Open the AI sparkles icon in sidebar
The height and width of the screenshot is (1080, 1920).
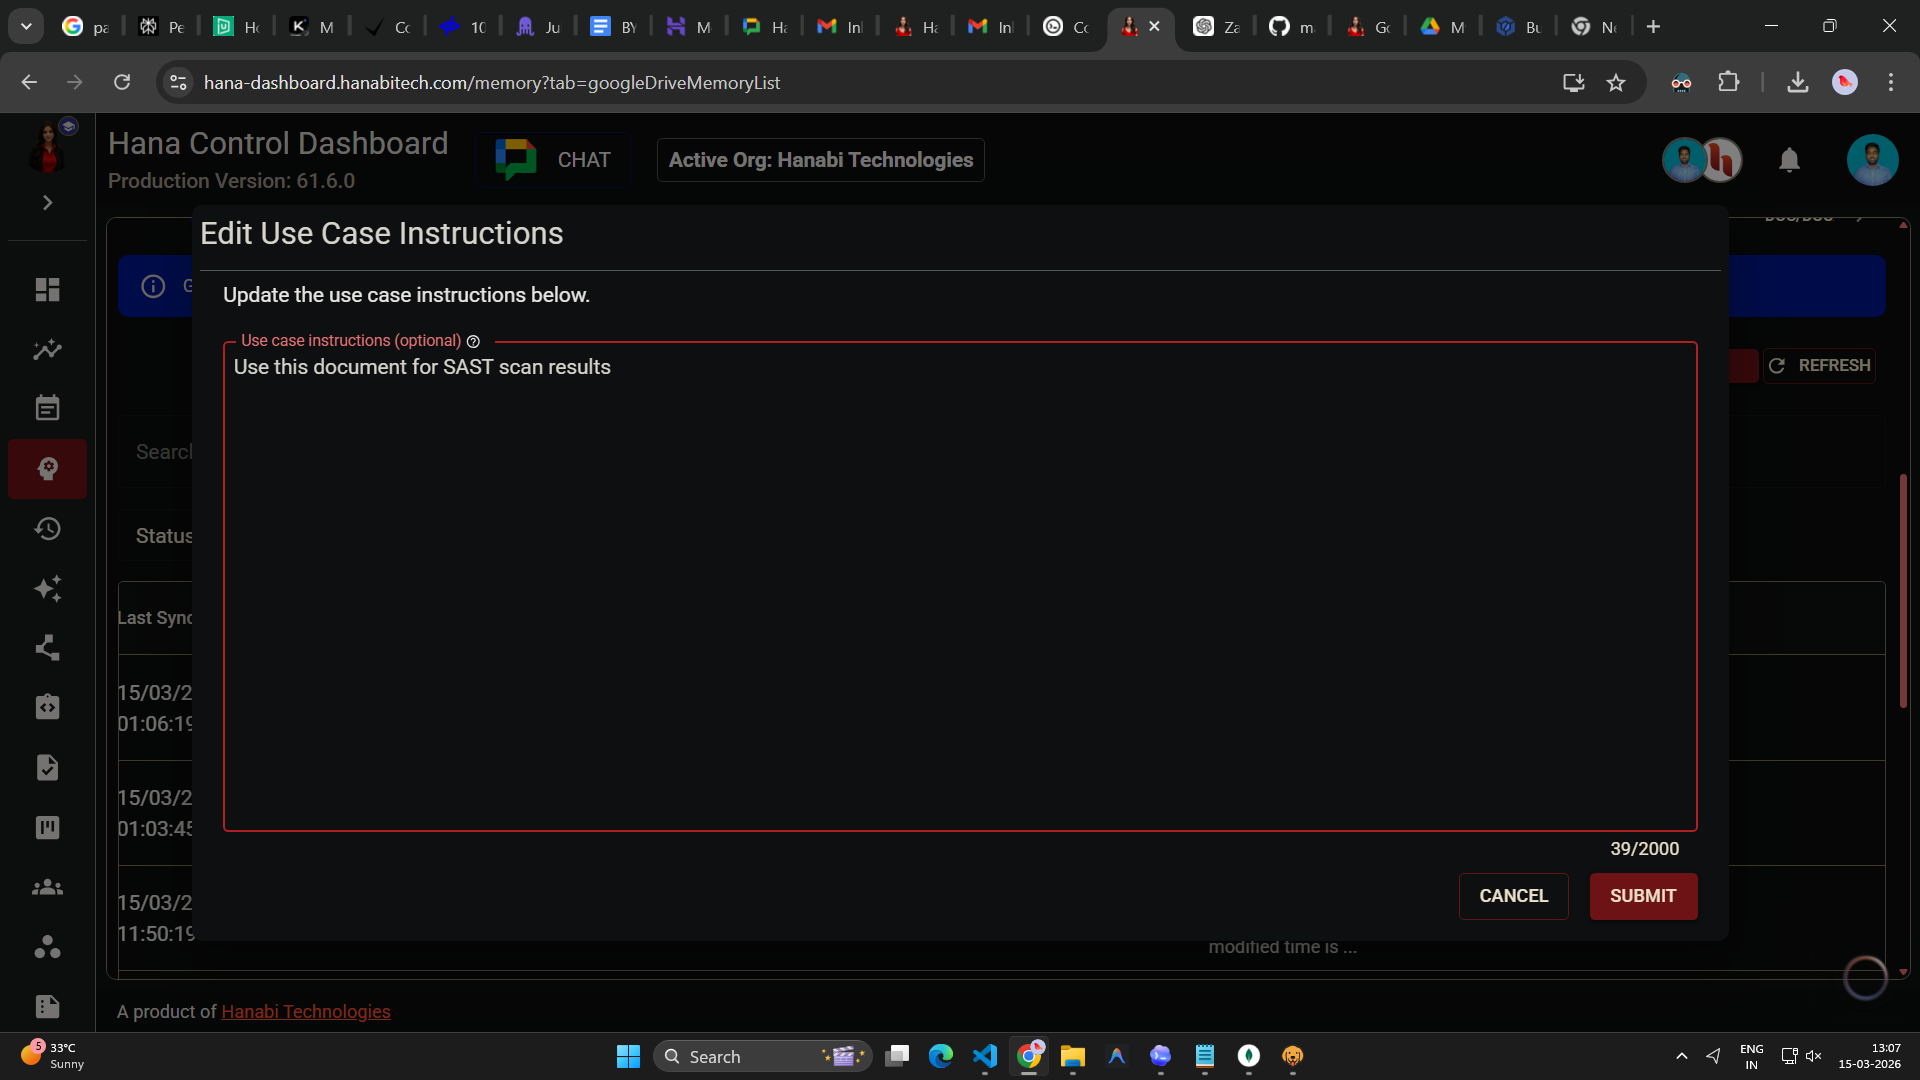point(47,589)
